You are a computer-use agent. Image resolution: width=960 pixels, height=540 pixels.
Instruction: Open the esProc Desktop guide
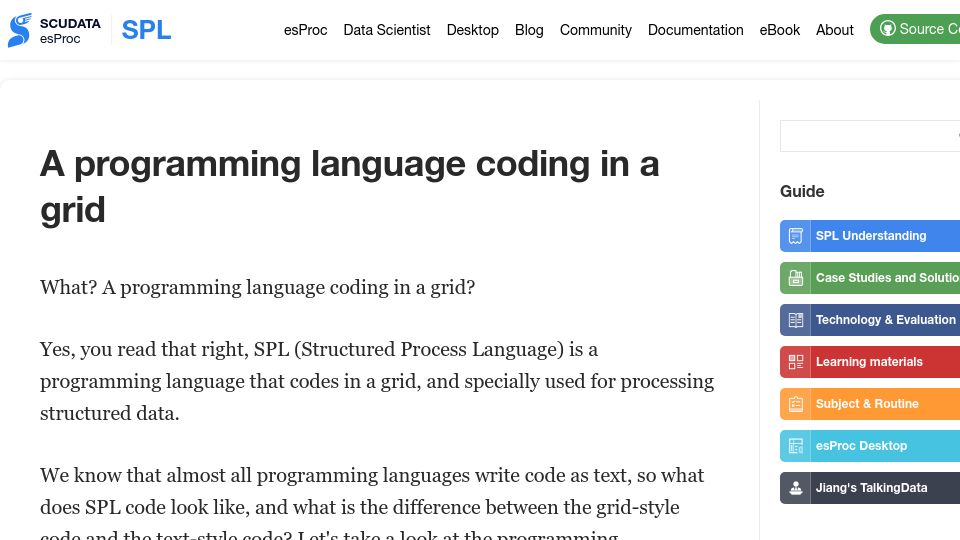pyautogui.click(x=870, y=446)
